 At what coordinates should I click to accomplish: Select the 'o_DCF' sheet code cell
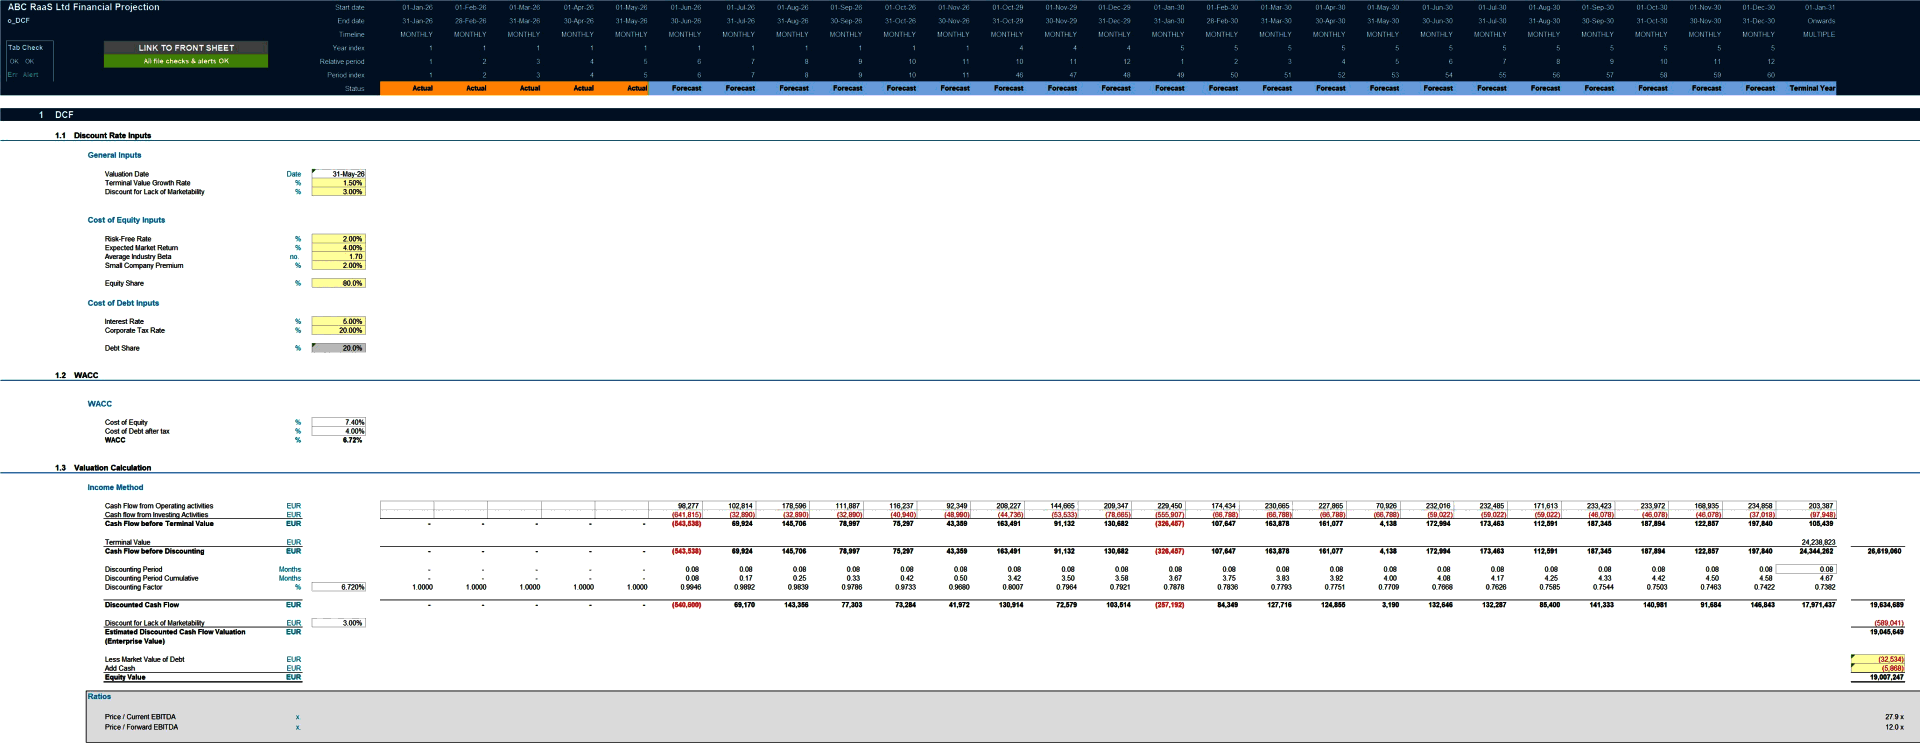(x=19, y=20)
